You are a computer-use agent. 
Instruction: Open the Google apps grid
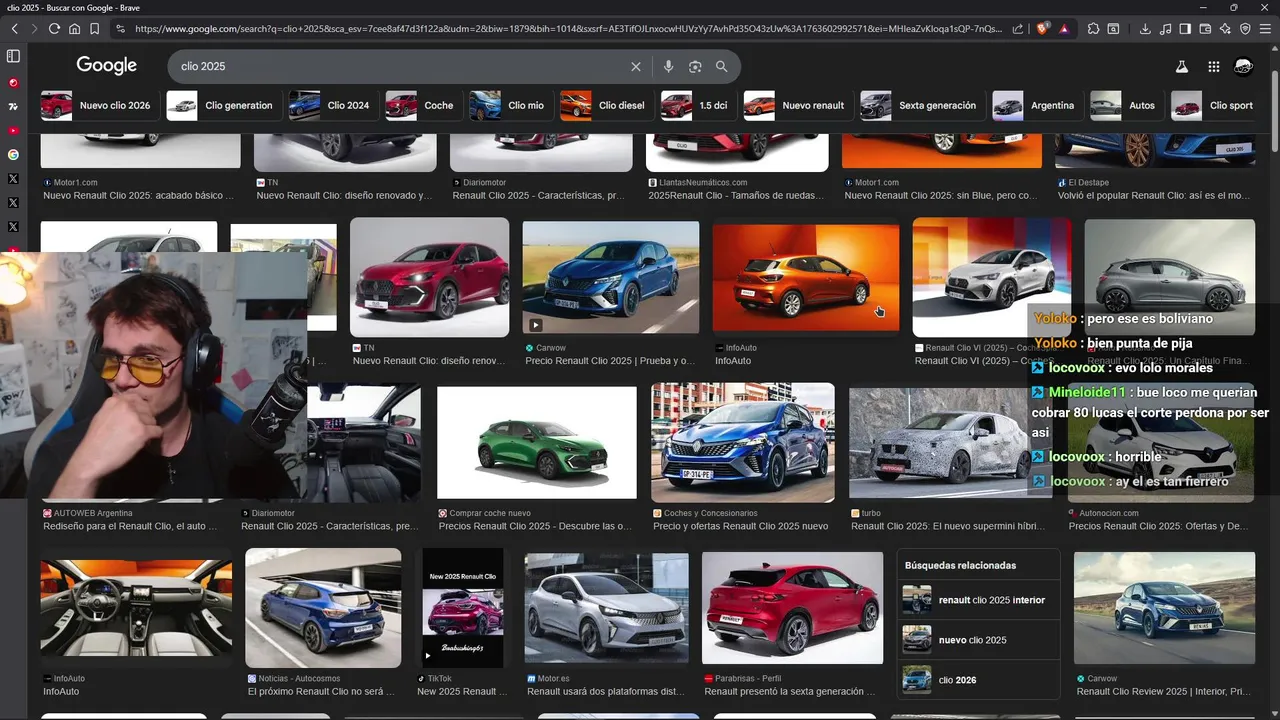coord(1214,67)
